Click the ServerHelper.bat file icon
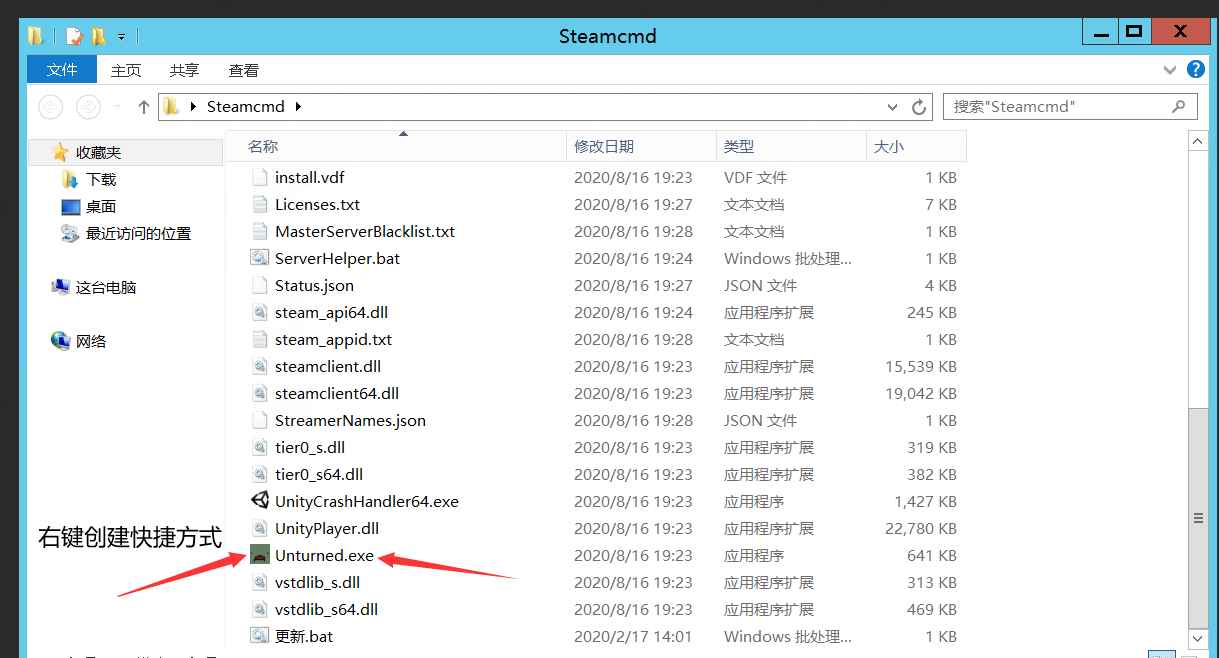 click(x=260, y=259)
